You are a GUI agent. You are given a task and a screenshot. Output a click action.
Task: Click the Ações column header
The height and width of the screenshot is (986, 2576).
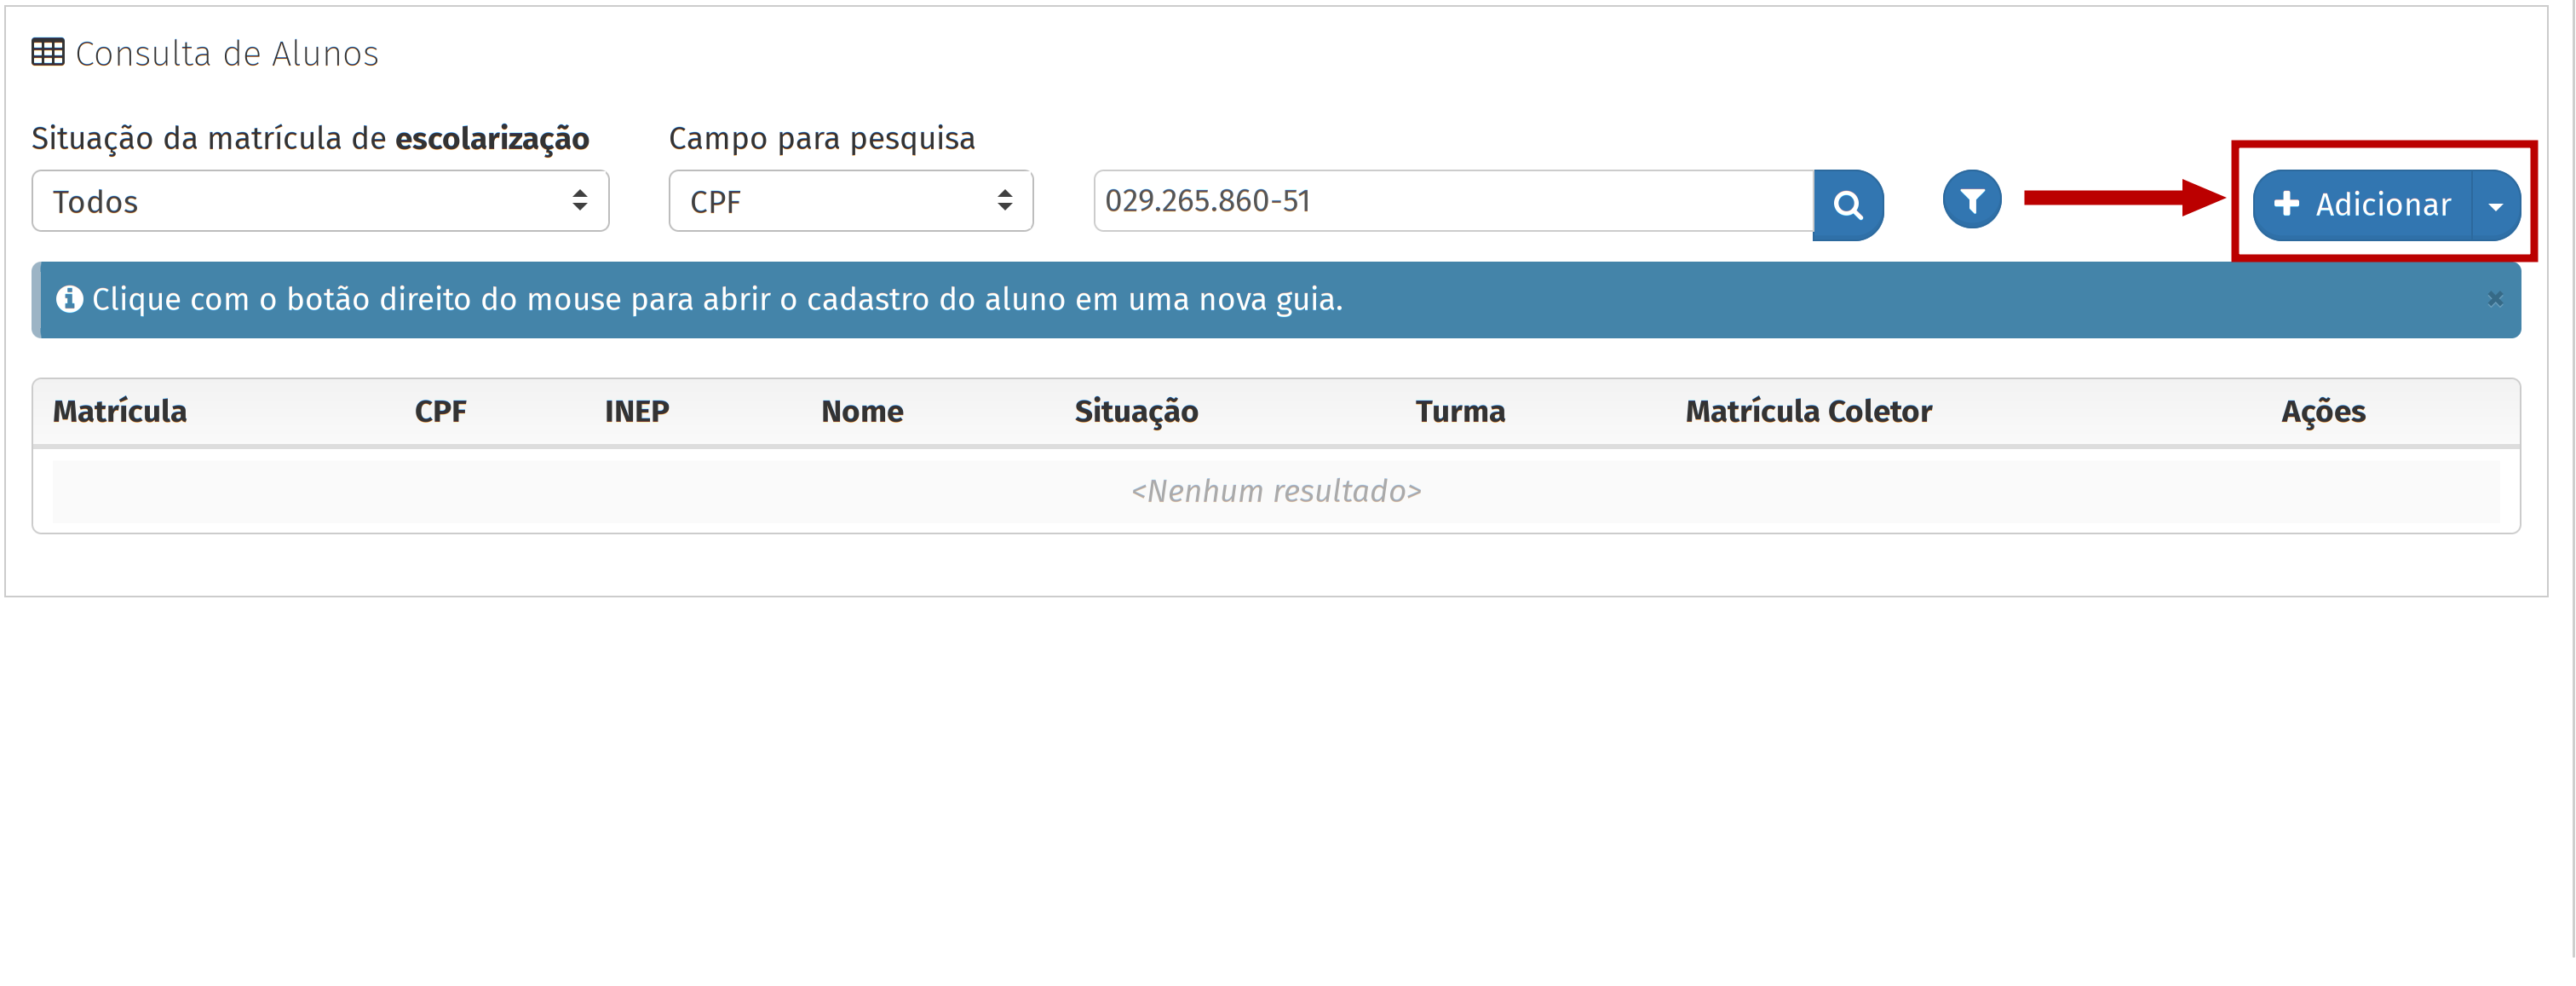[x=2322, y=411]
